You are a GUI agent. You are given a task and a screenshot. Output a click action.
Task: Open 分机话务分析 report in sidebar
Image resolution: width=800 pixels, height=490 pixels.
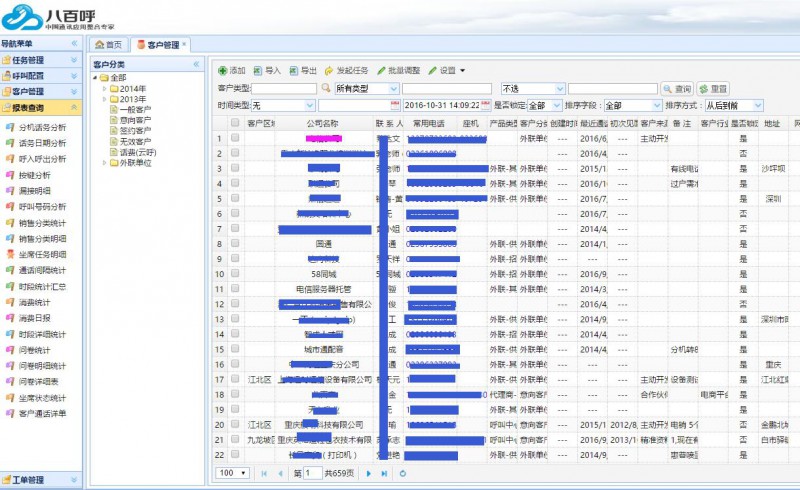click(42, 128)
